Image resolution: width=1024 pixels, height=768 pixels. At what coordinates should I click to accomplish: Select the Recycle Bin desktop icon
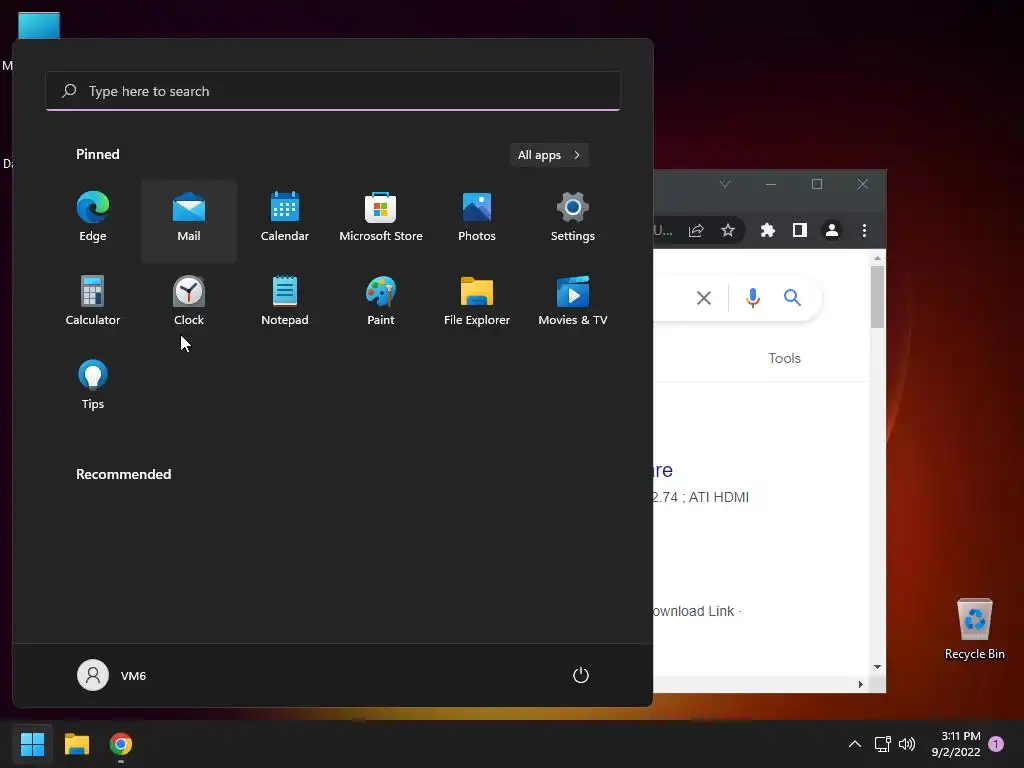(x=974, y=629)
